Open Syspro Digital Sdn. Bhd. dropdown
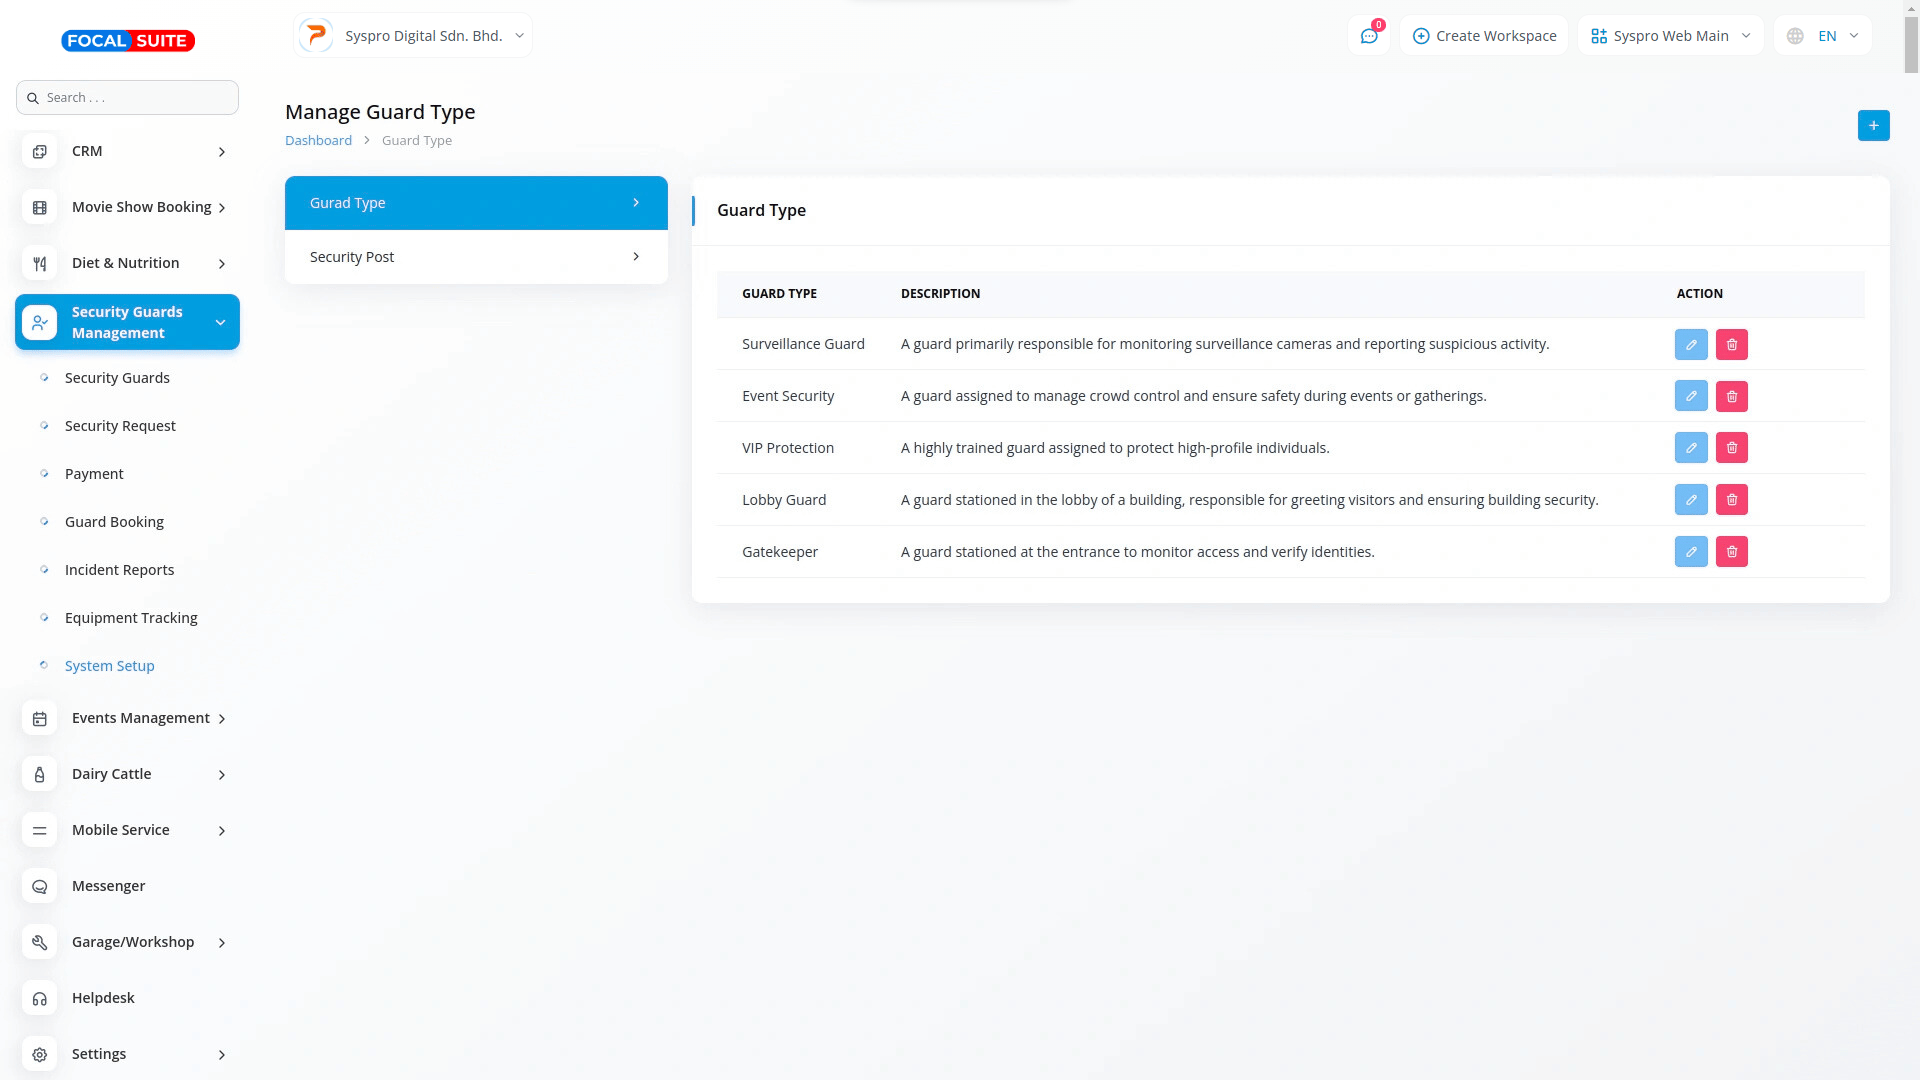The height and width of the screenshot is (1080, 1920). pyautogui.click(x=413, y=36)
